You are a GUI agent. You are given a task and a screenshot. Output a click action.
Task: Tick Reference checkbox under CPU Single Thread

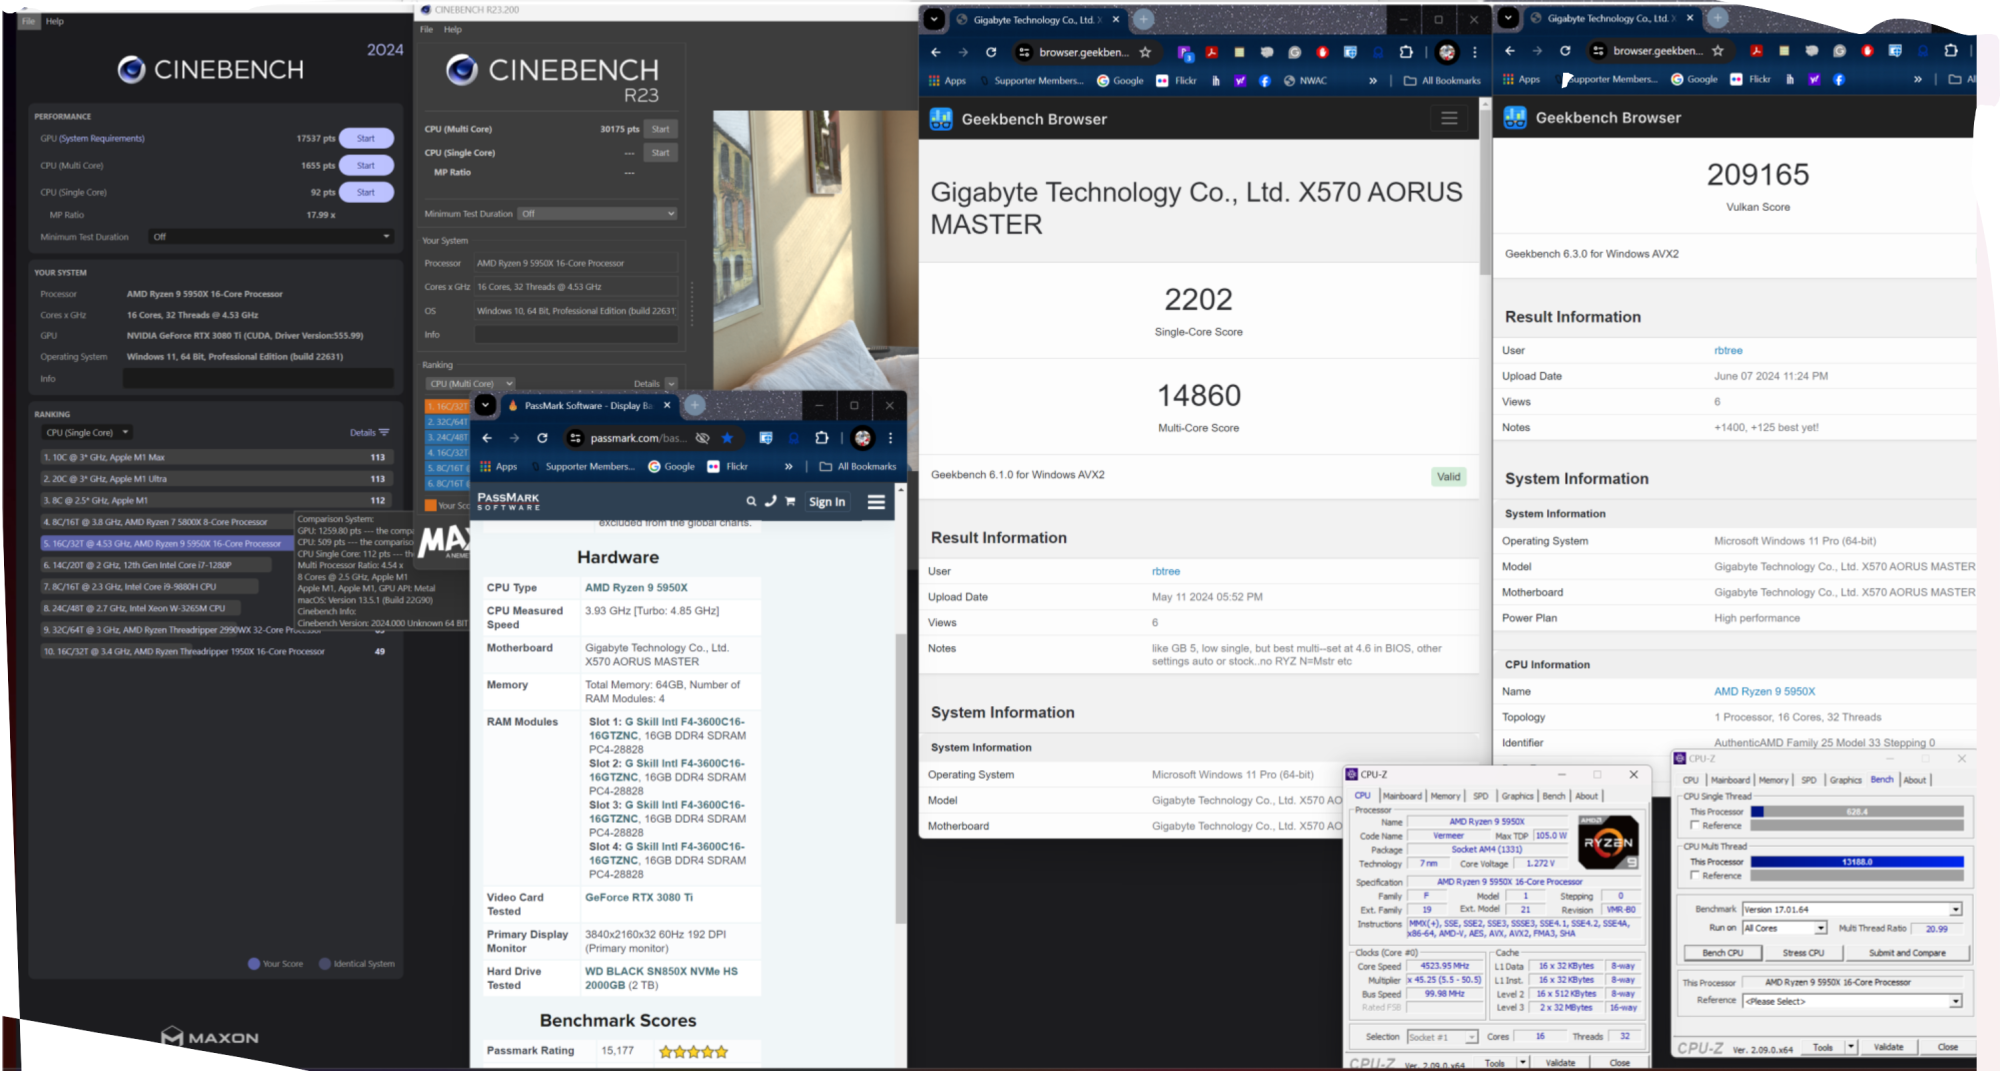(x=1695, y=826)
